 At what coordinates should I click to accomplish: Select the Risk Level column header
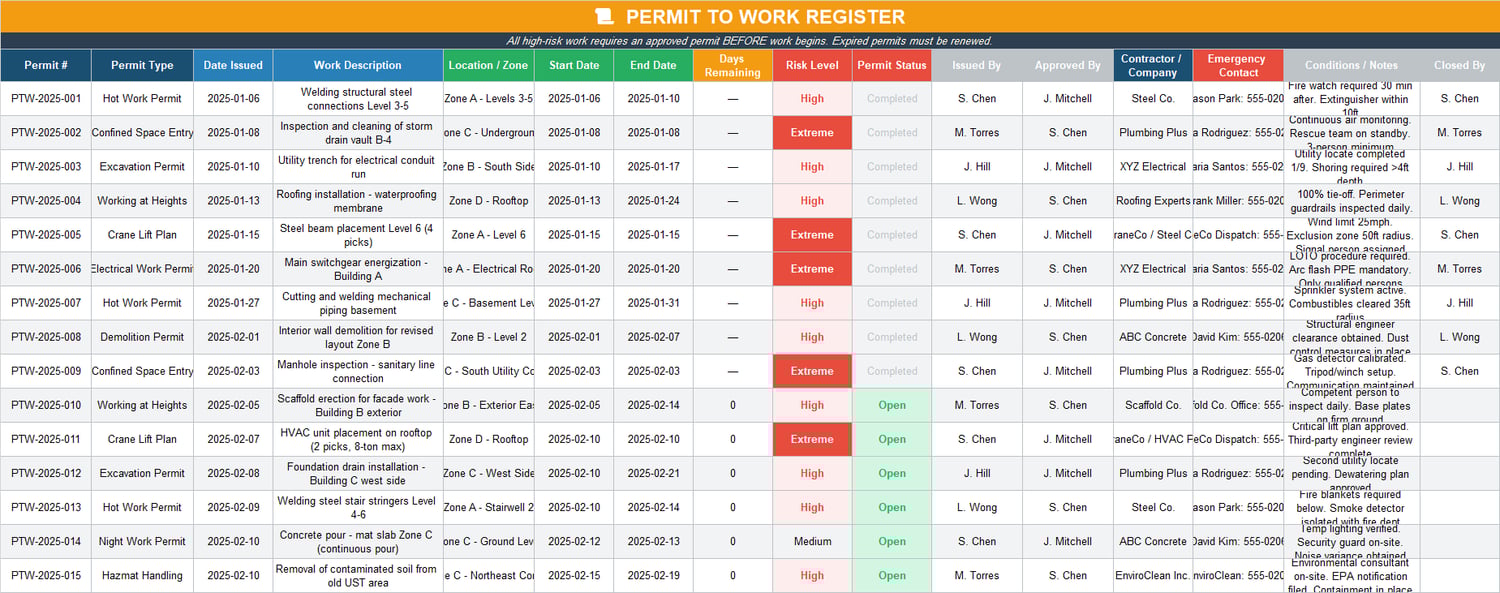pos(812,64)
